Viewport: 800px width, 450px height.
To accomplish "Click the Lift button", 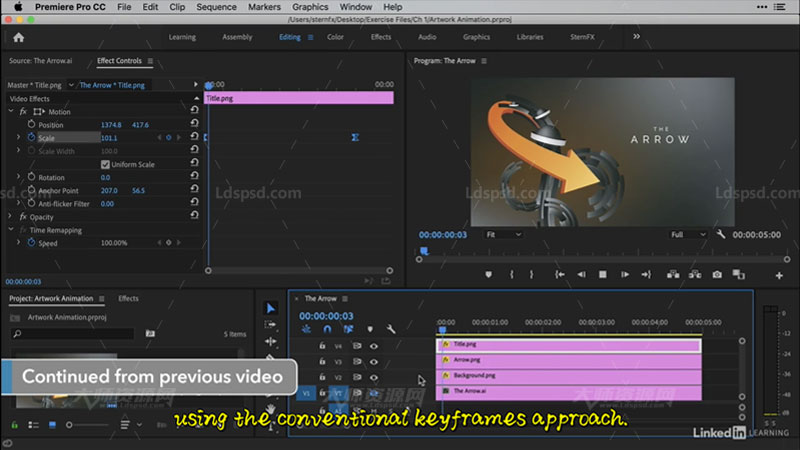I will (x=673, y=274).
